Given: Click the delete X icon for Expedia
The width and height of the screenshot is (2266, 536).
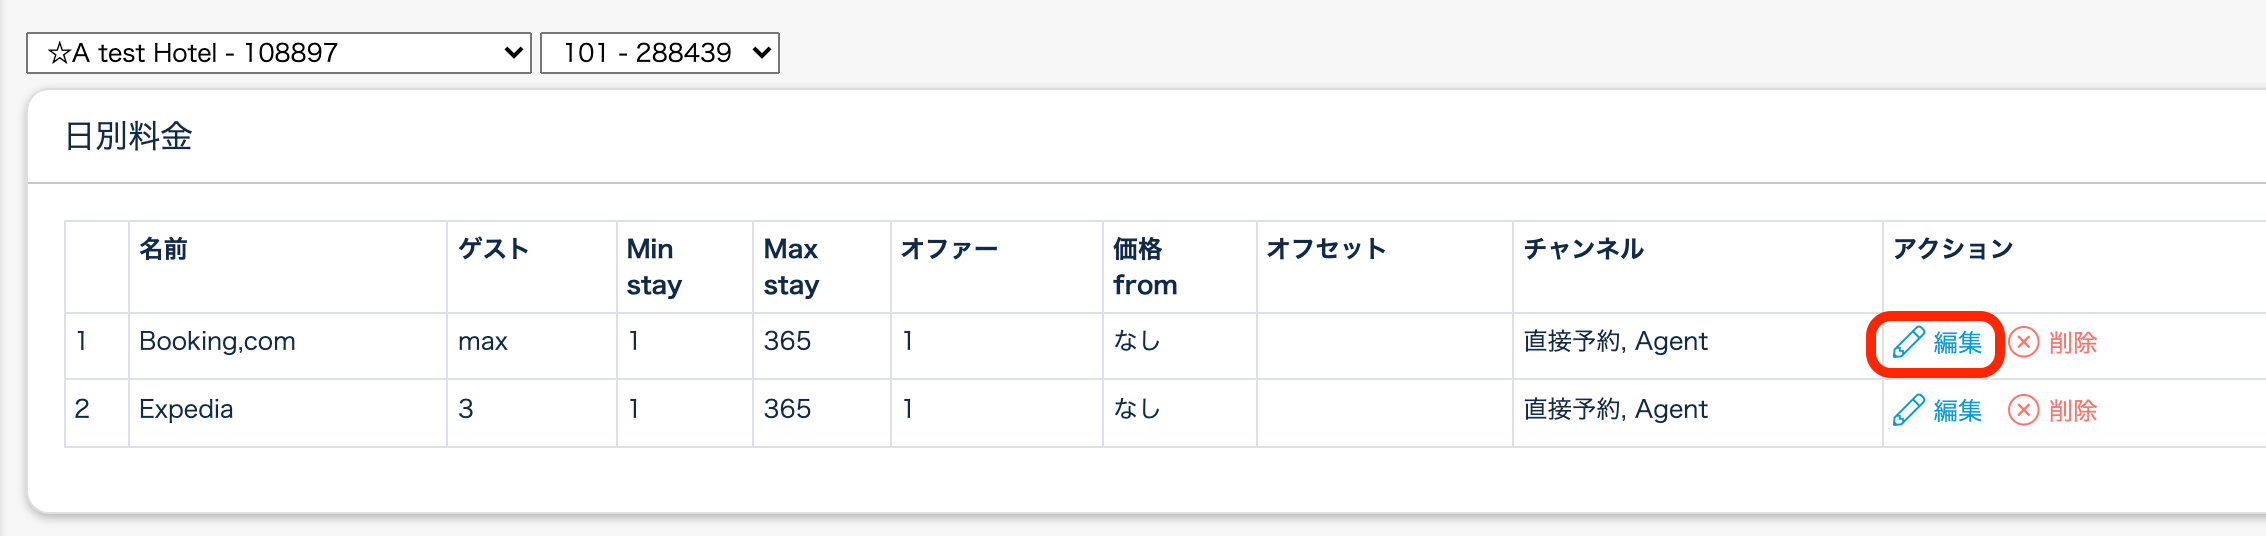Looking at the screenshot, I should point(2024,410).
